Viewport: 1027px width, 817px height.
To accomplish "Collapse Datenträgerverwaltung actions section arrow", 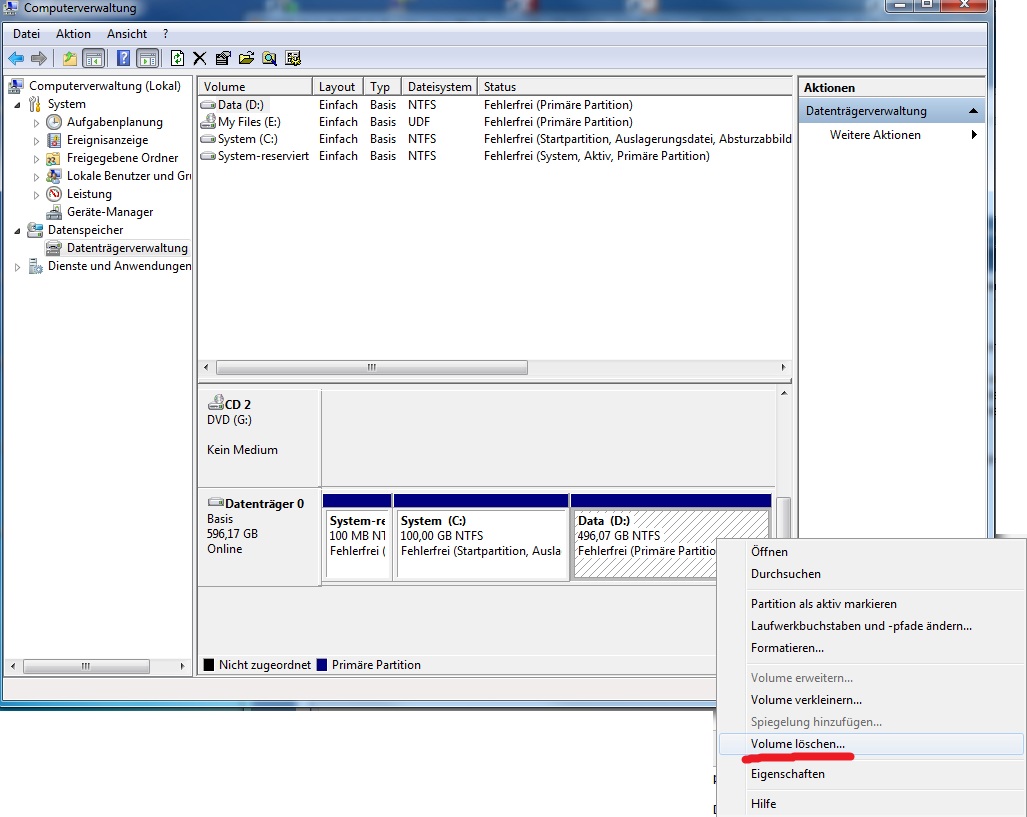I will [x=973, y=111].
